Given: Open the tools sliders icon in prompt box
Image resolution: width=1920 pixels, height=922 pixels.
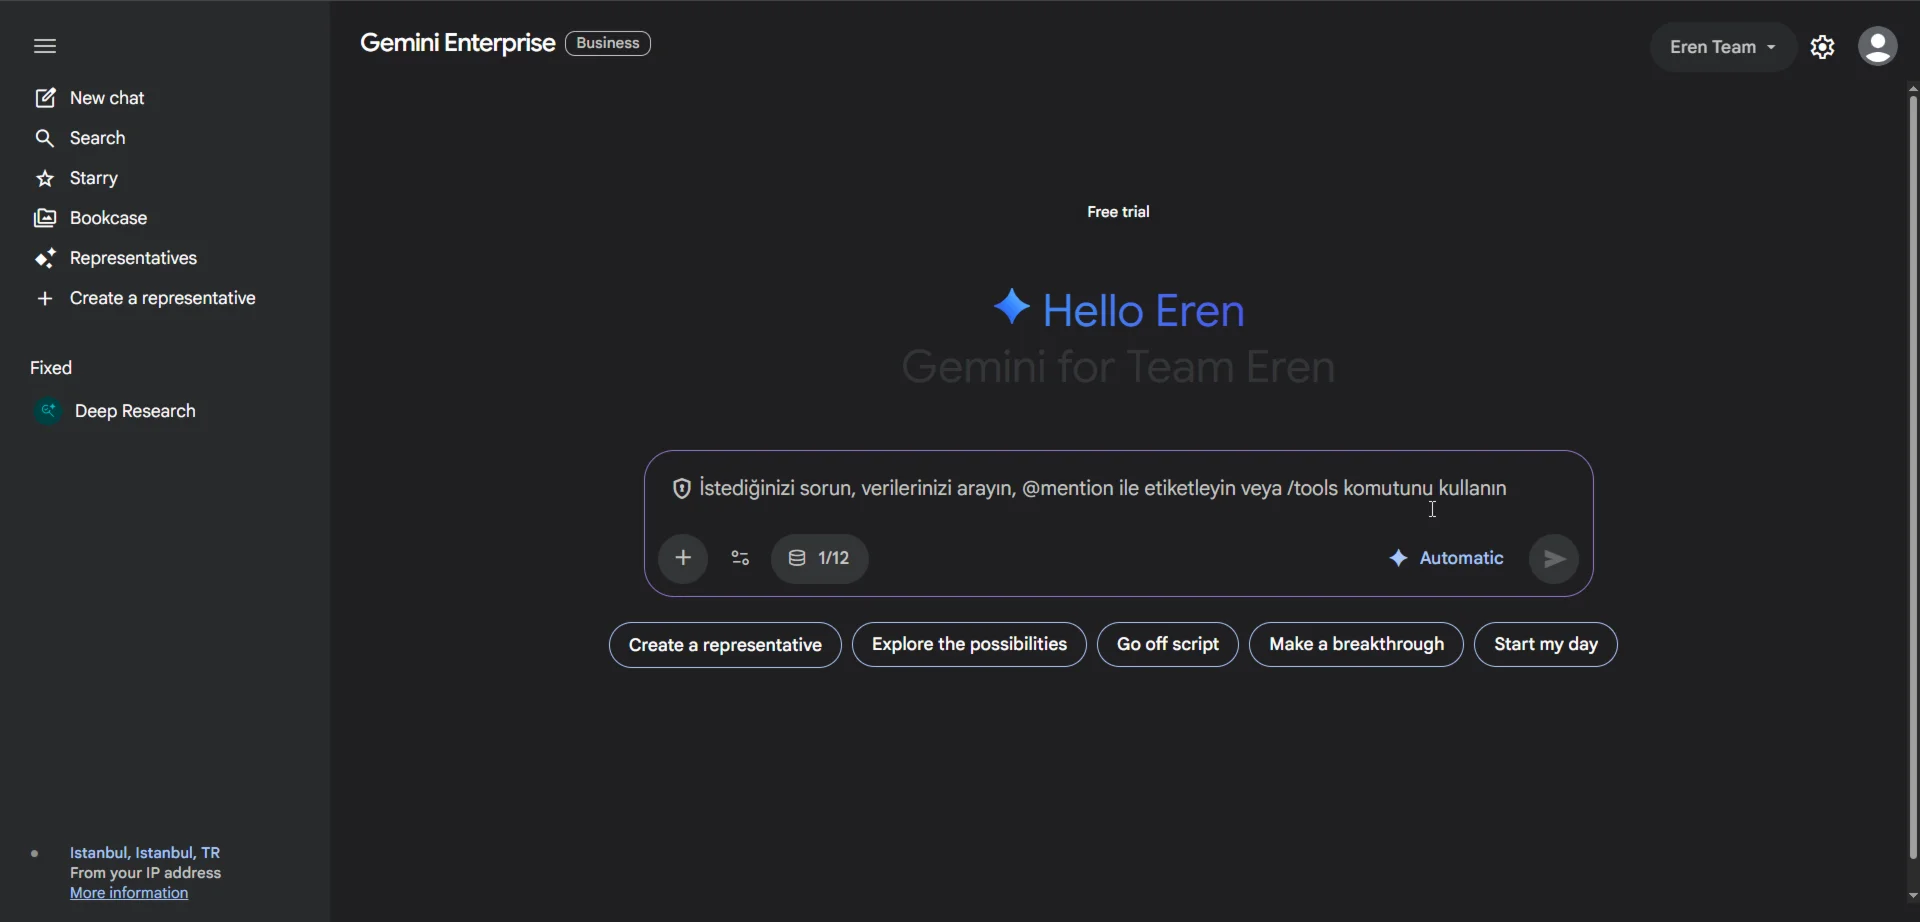Looking at the screenshot, I should pos(740,558).
